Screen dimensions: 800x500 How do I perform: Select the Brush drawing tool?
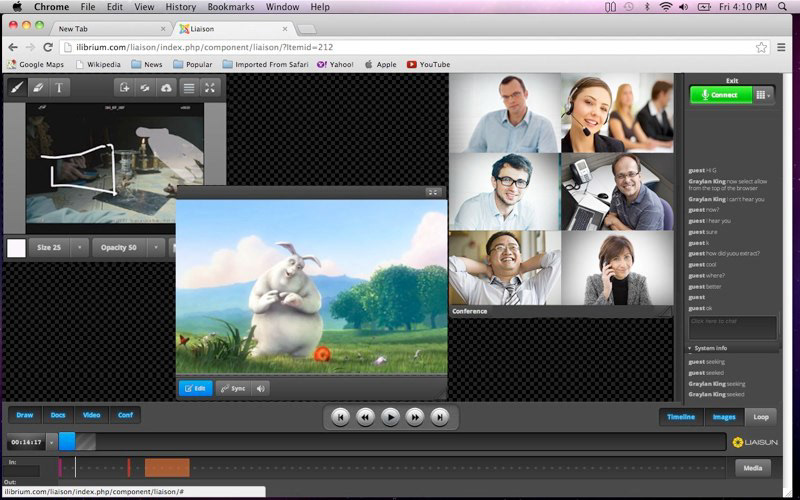(17, 88)
